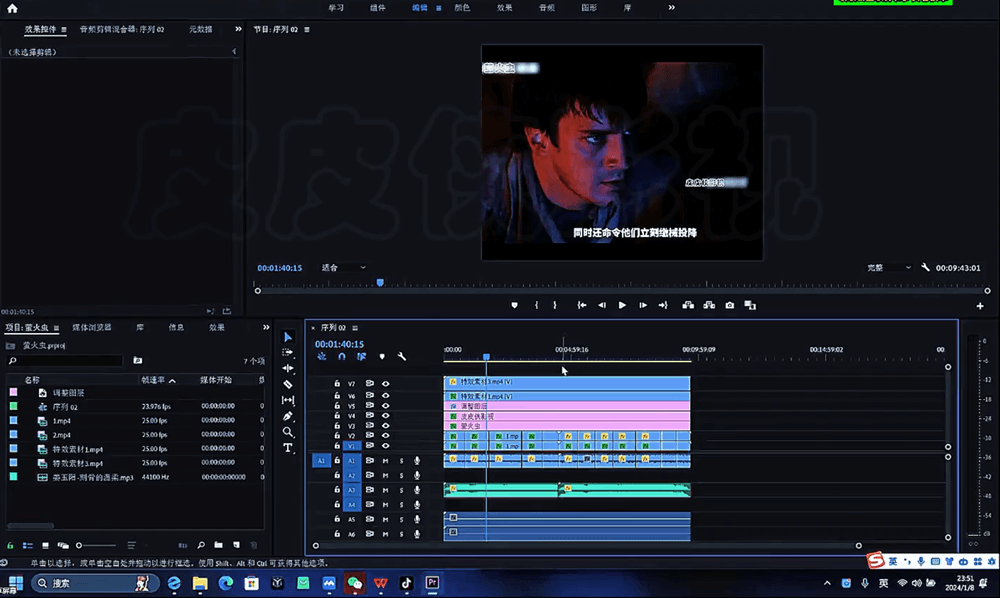Image resolution: width=1000 pixels, height=598 pixels.
Task: Switch to 音频 workspace
Action: (x=547, y=8)
